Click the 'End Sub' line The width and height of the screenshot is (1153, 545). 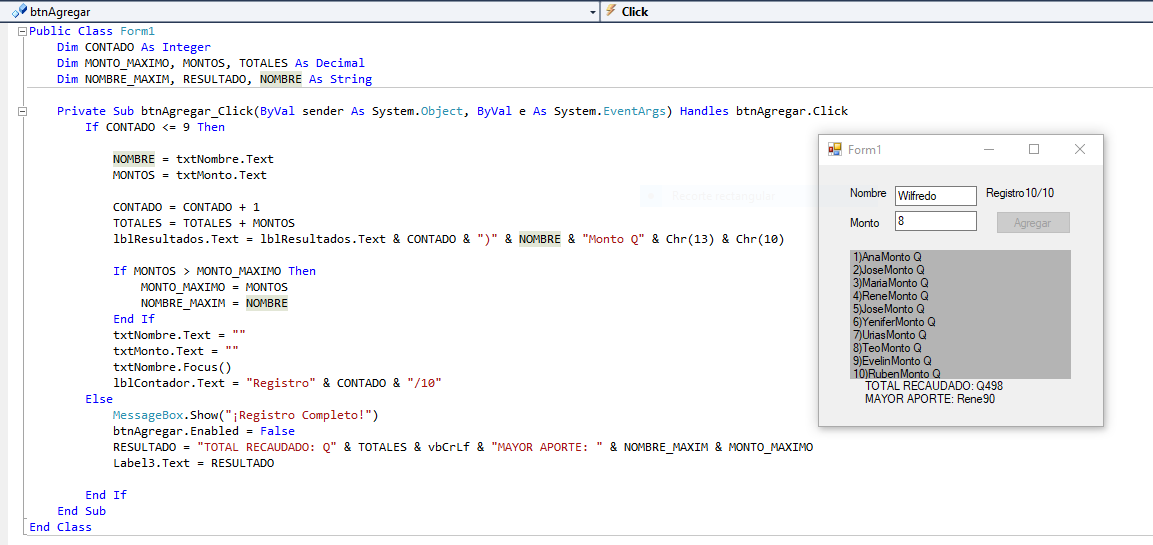coord(82,511)
